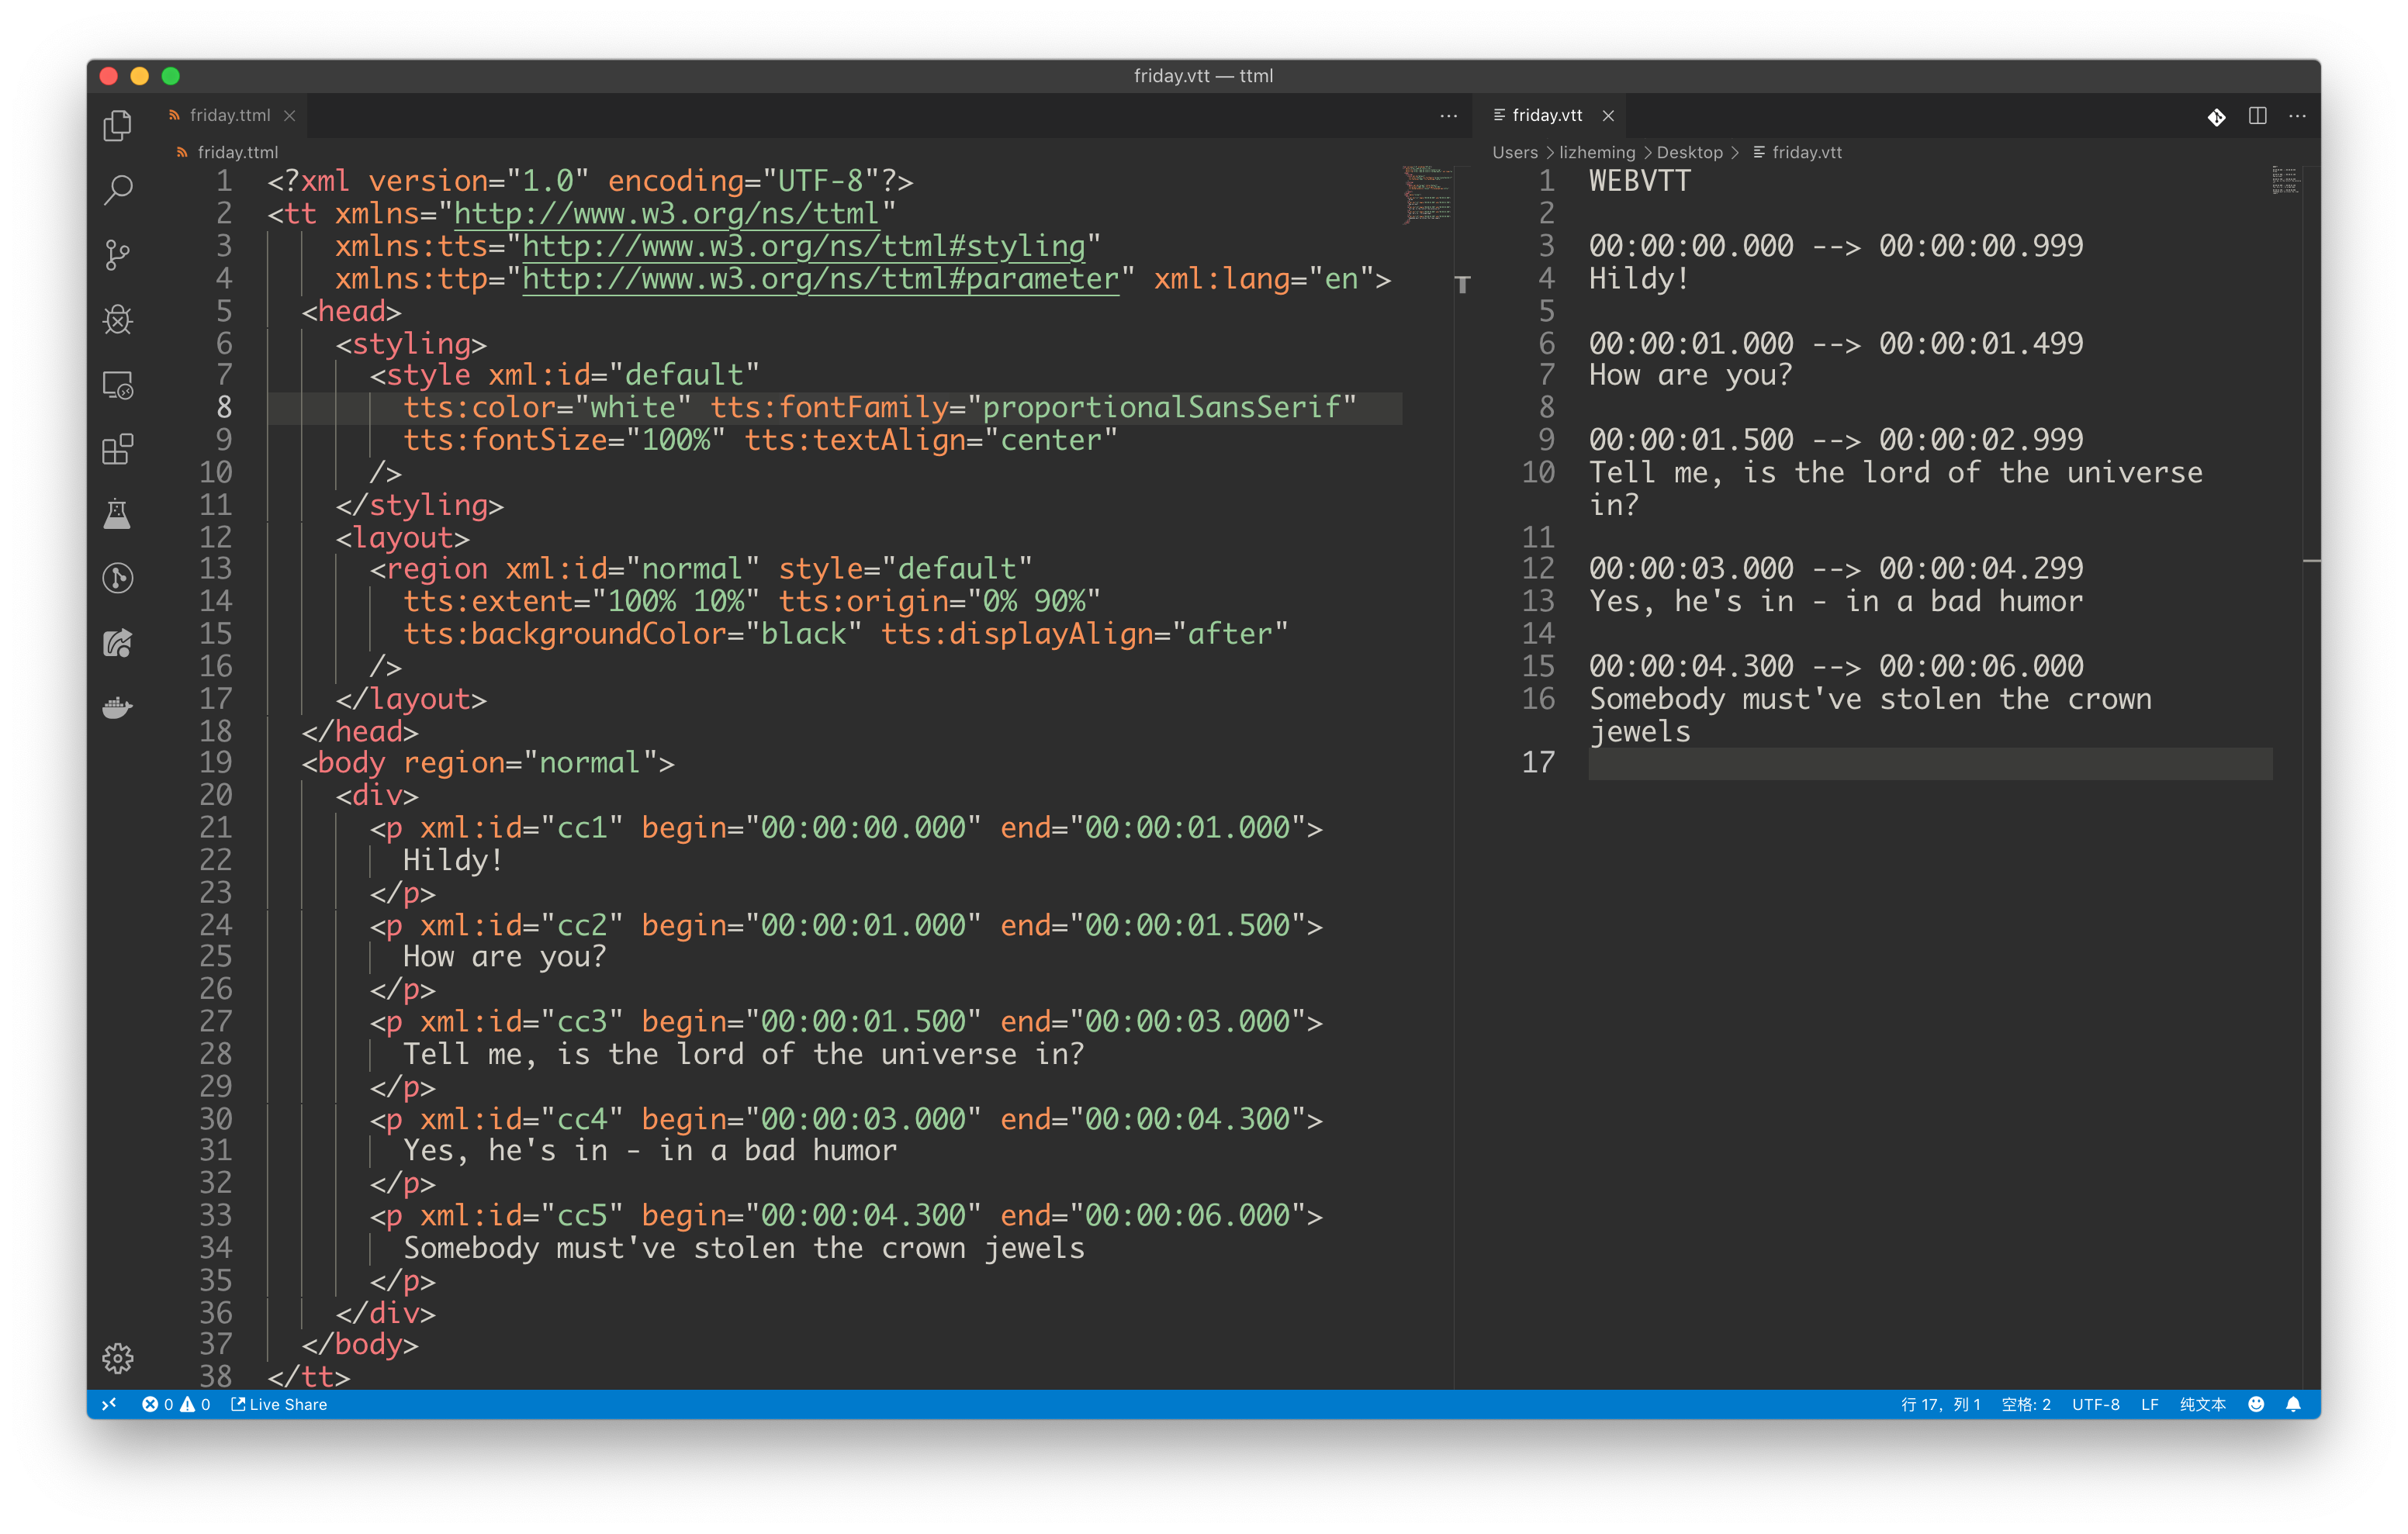Click the left editor minimap

point(1427,194)
